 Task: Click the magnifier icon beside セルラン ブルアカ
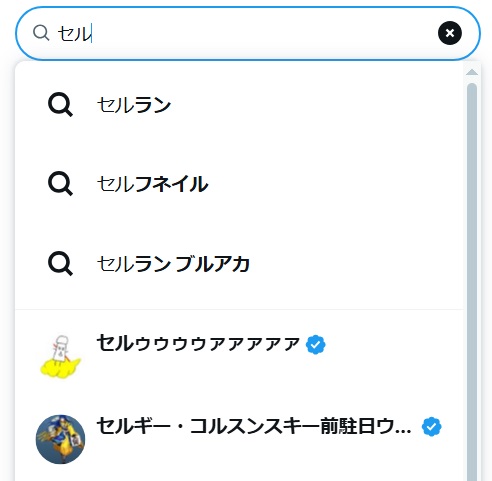click(x=60, y=264)
